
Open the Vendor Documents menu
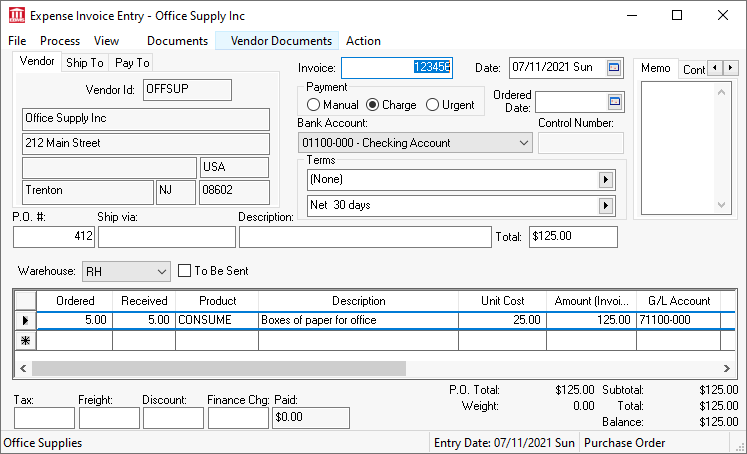pyautogui.click(x=281, y=41)
